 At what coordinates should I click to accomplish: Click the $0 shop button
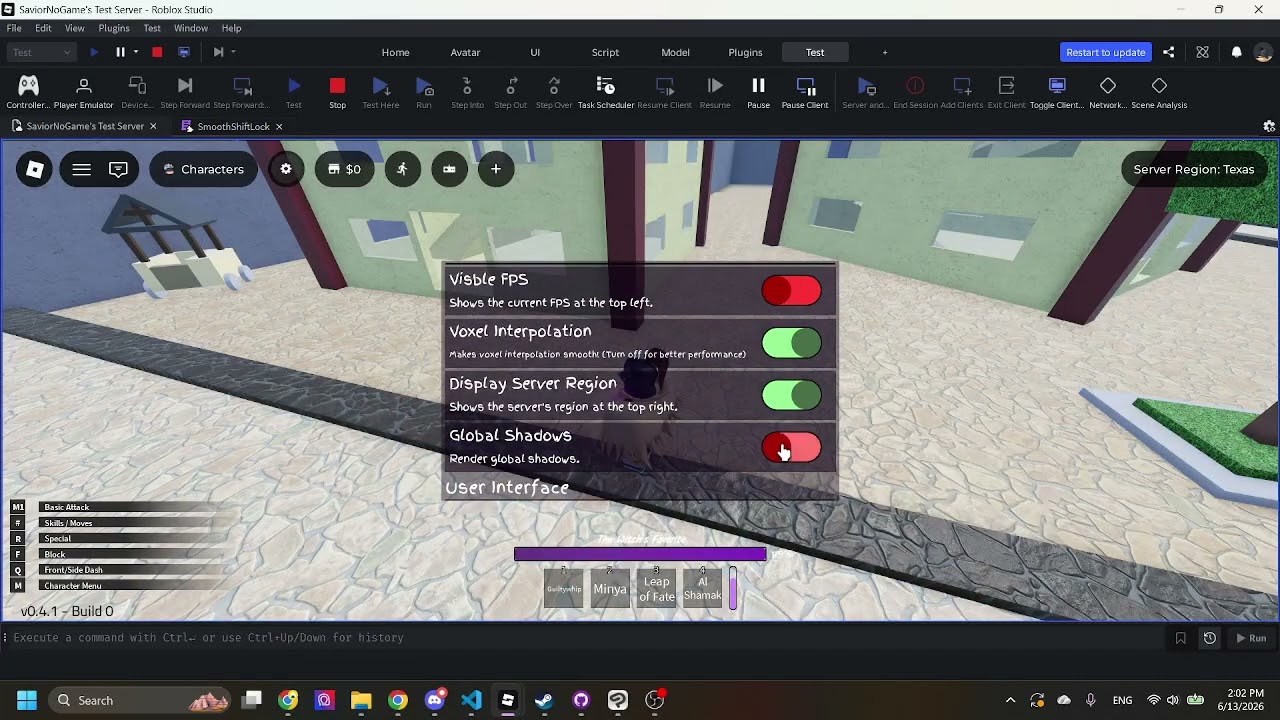[344, 169]
